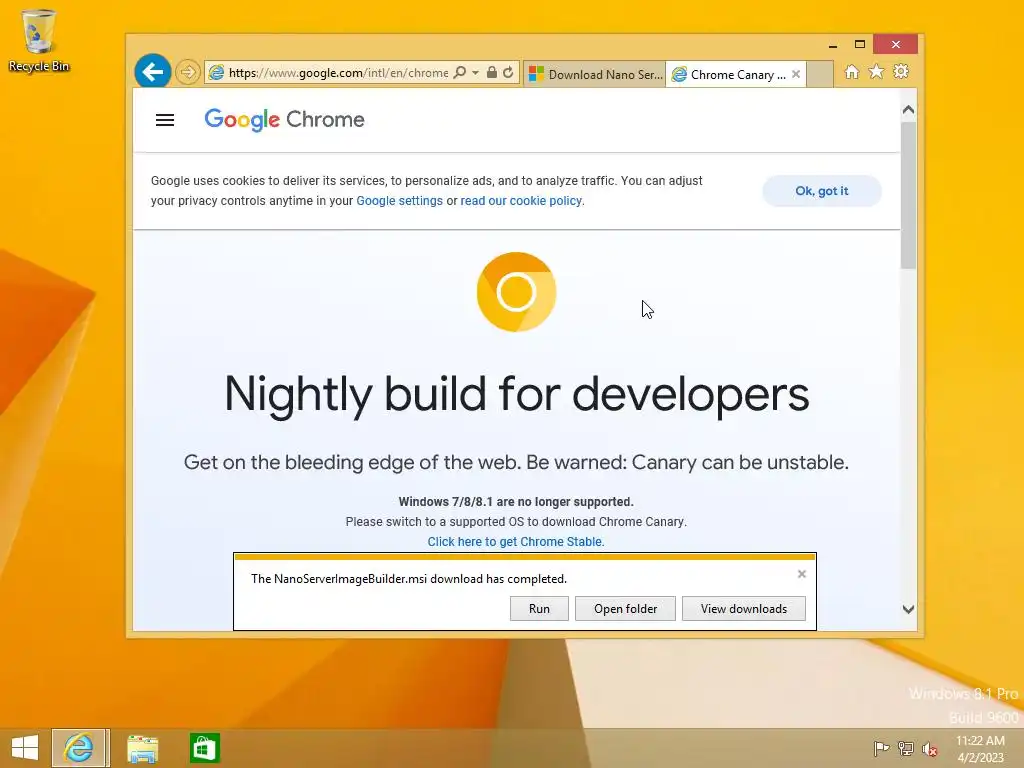Image resolution: width=1024 pixels, height=768 pixels.
Task: Refresh the page
Action: [x=508, y=72]
